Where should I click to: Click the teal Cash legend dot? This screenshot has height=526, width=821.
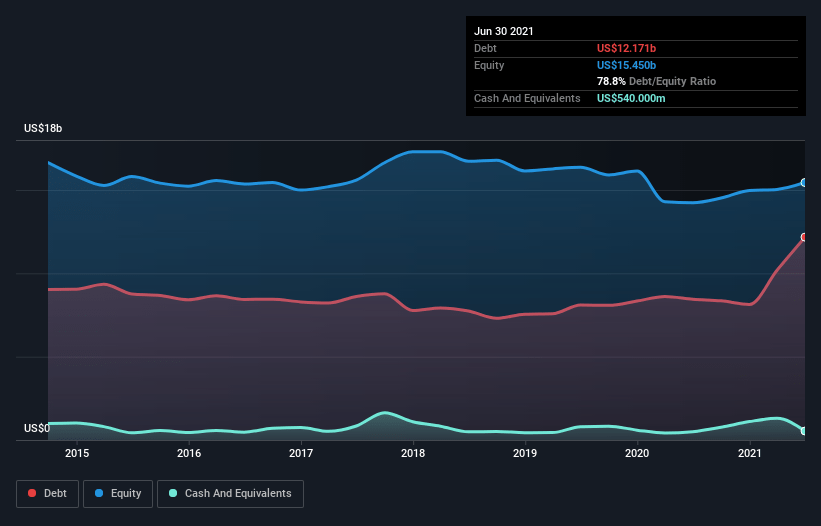174,493
